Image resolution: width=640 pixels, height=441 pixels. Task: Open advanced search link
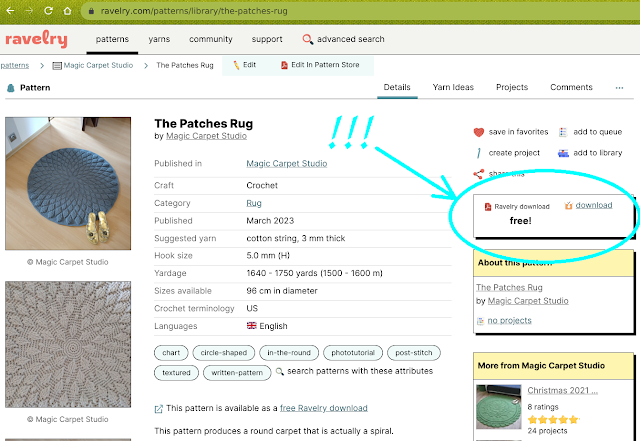pyautogui.click(x=351, y=39)
